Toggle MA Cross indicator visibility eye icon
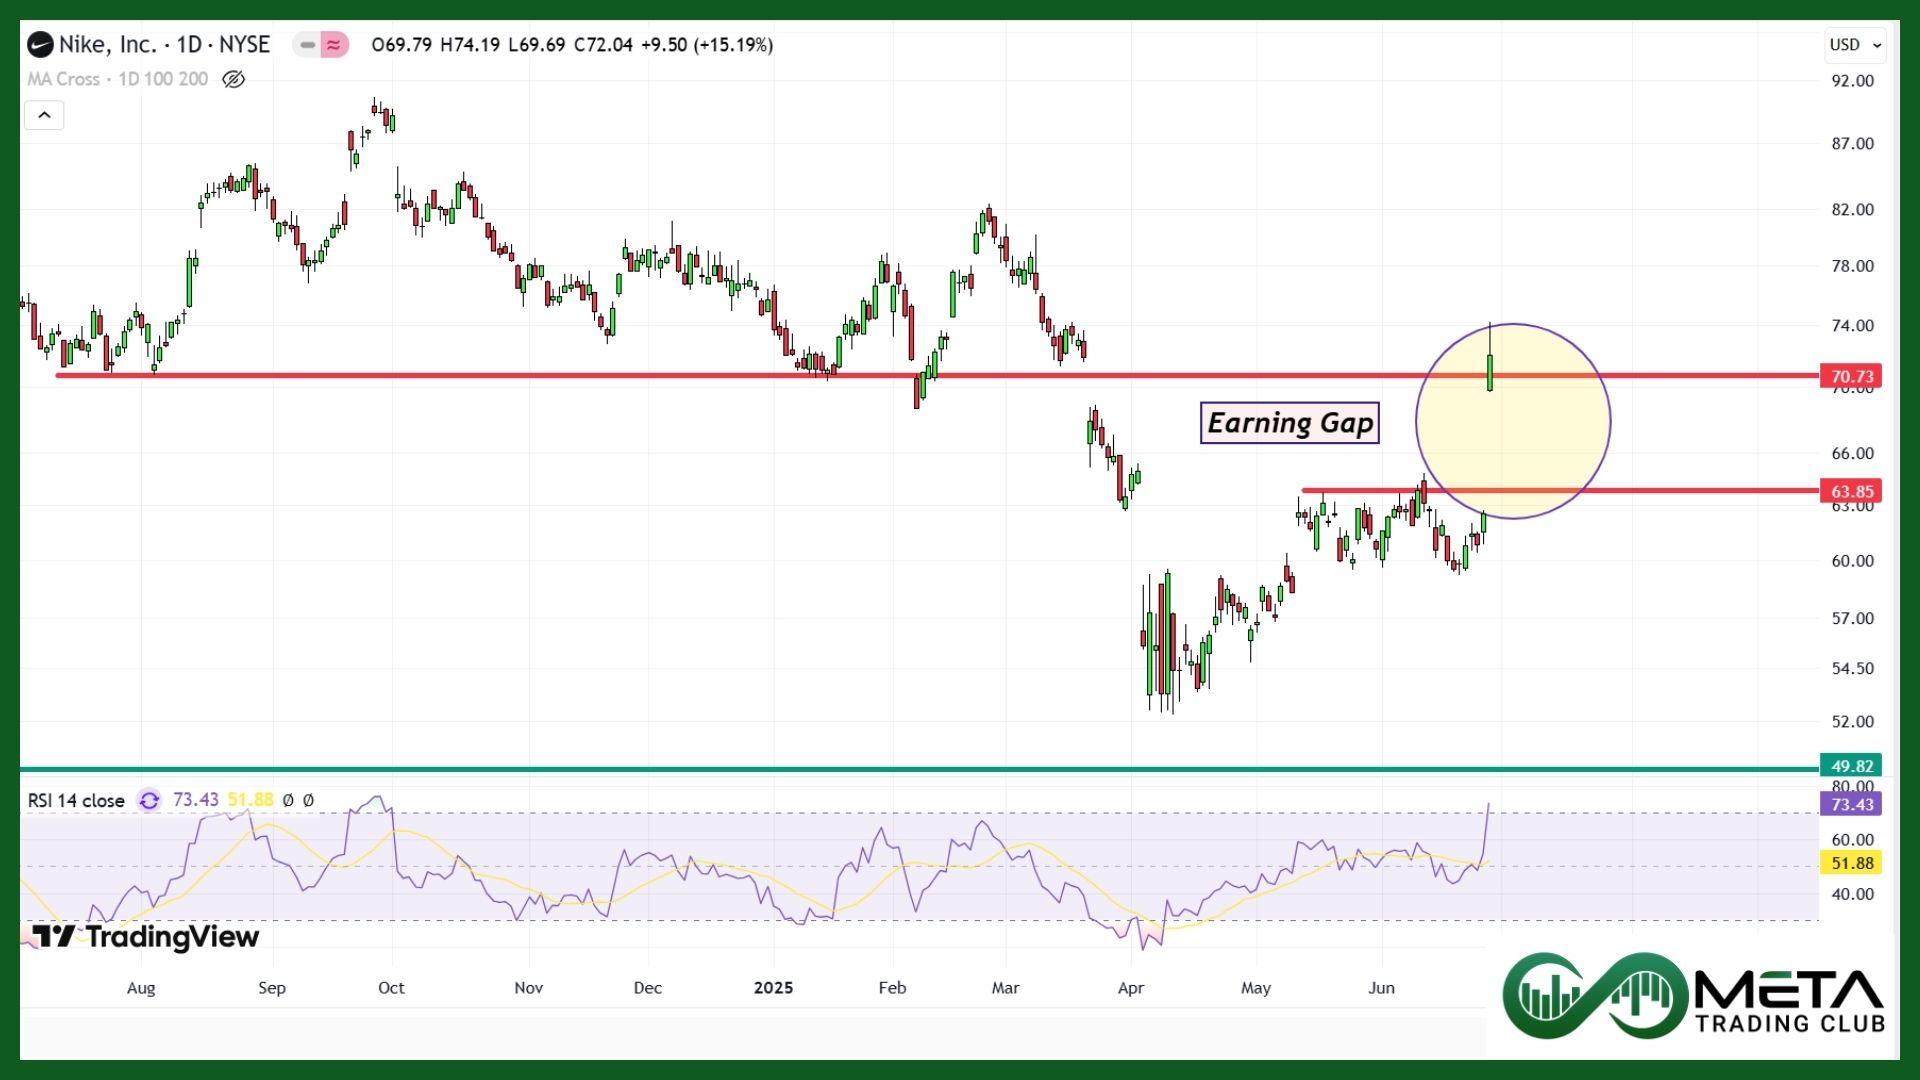This screenshot has height=1080, width=1920. coord(233,79)
